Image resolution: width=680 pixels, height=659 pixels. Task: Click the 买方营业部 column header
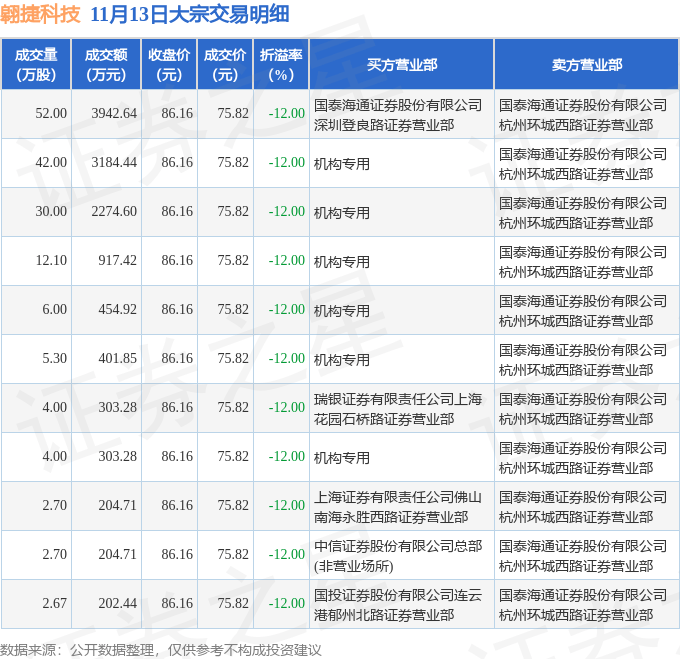click(402, 65)
